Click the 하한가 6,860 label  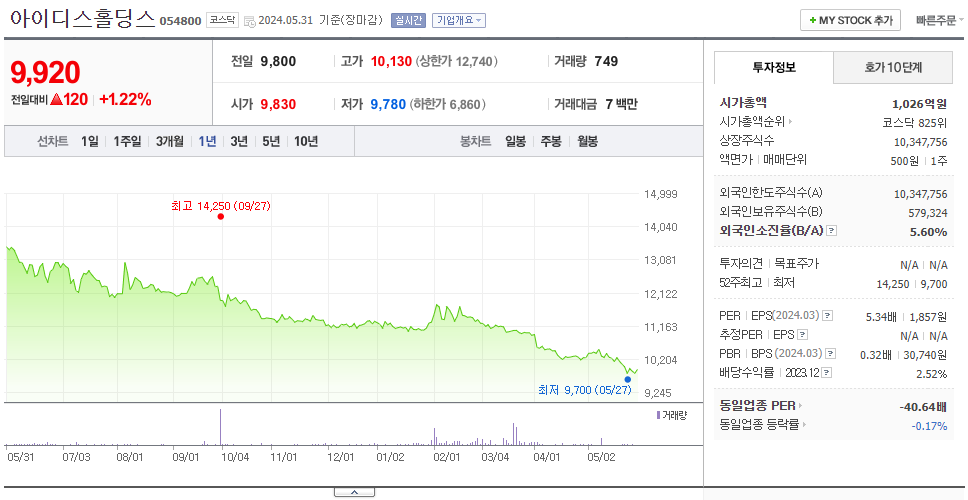coord(448,104)
